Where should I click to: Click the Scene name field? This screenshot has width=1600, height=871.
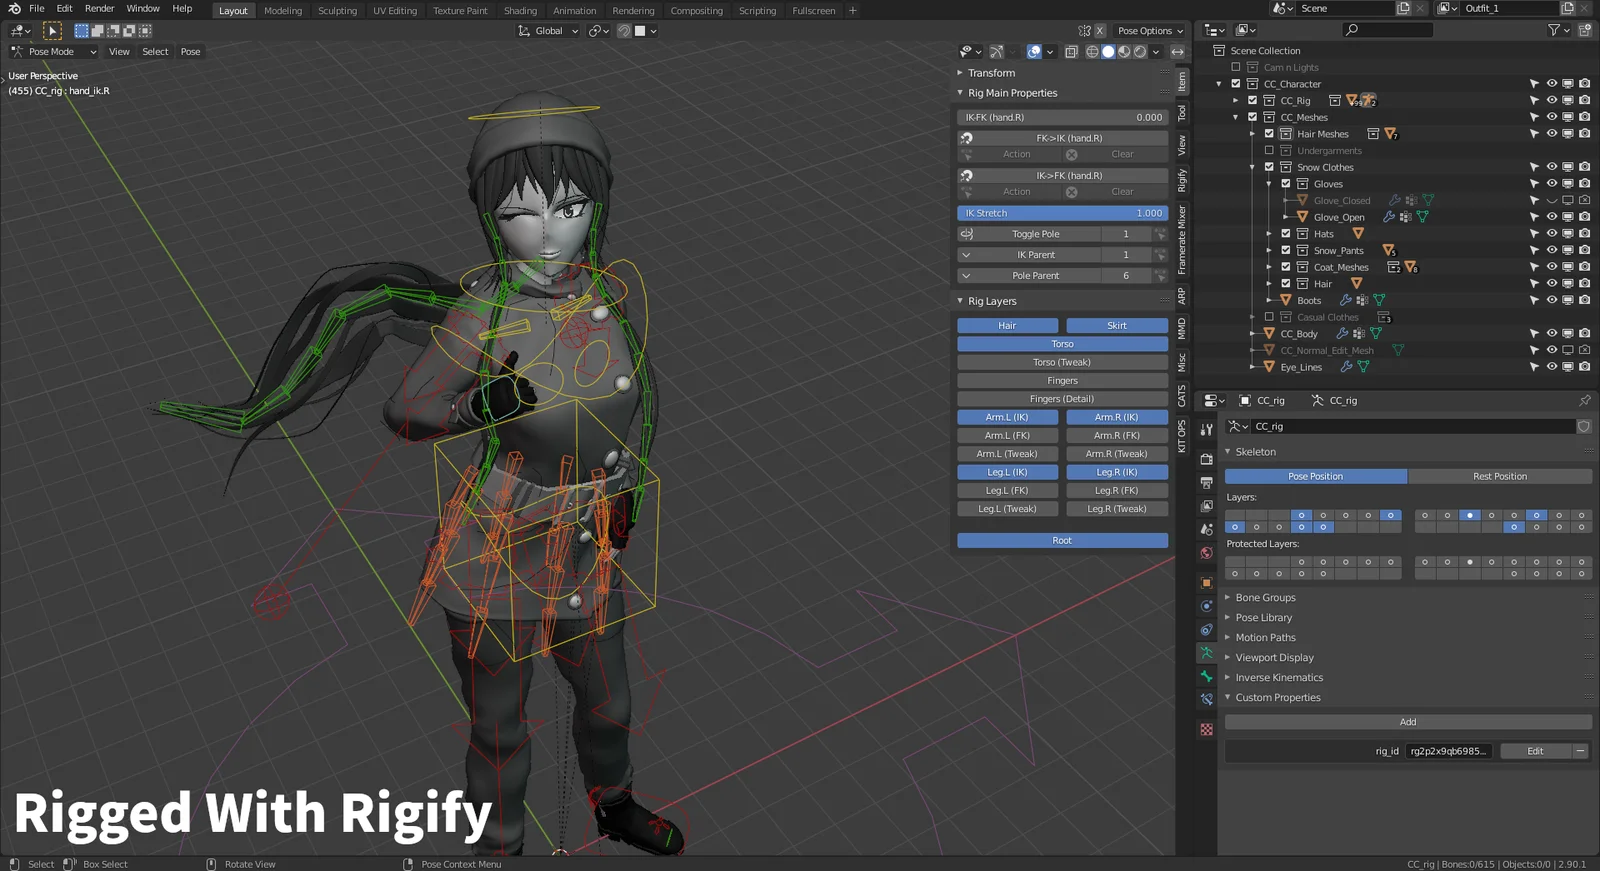[x=1344, y=8]
